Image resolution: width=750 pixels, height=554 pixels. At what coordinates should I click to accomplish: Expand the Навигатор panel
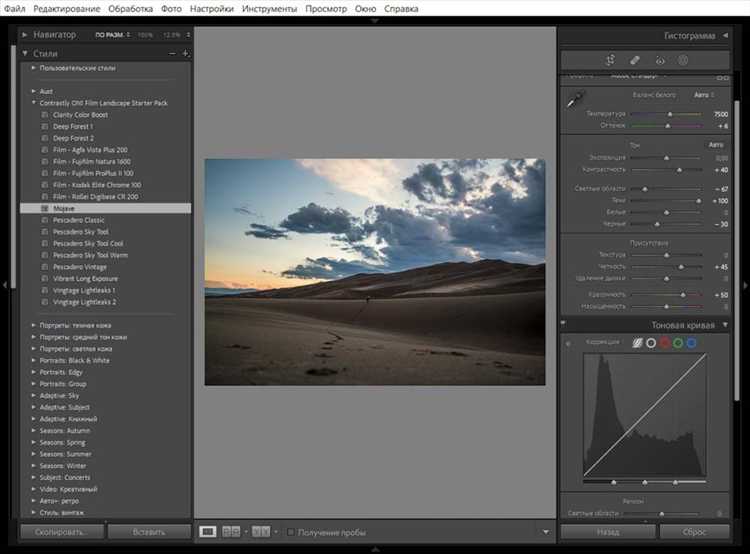[24, 34]
